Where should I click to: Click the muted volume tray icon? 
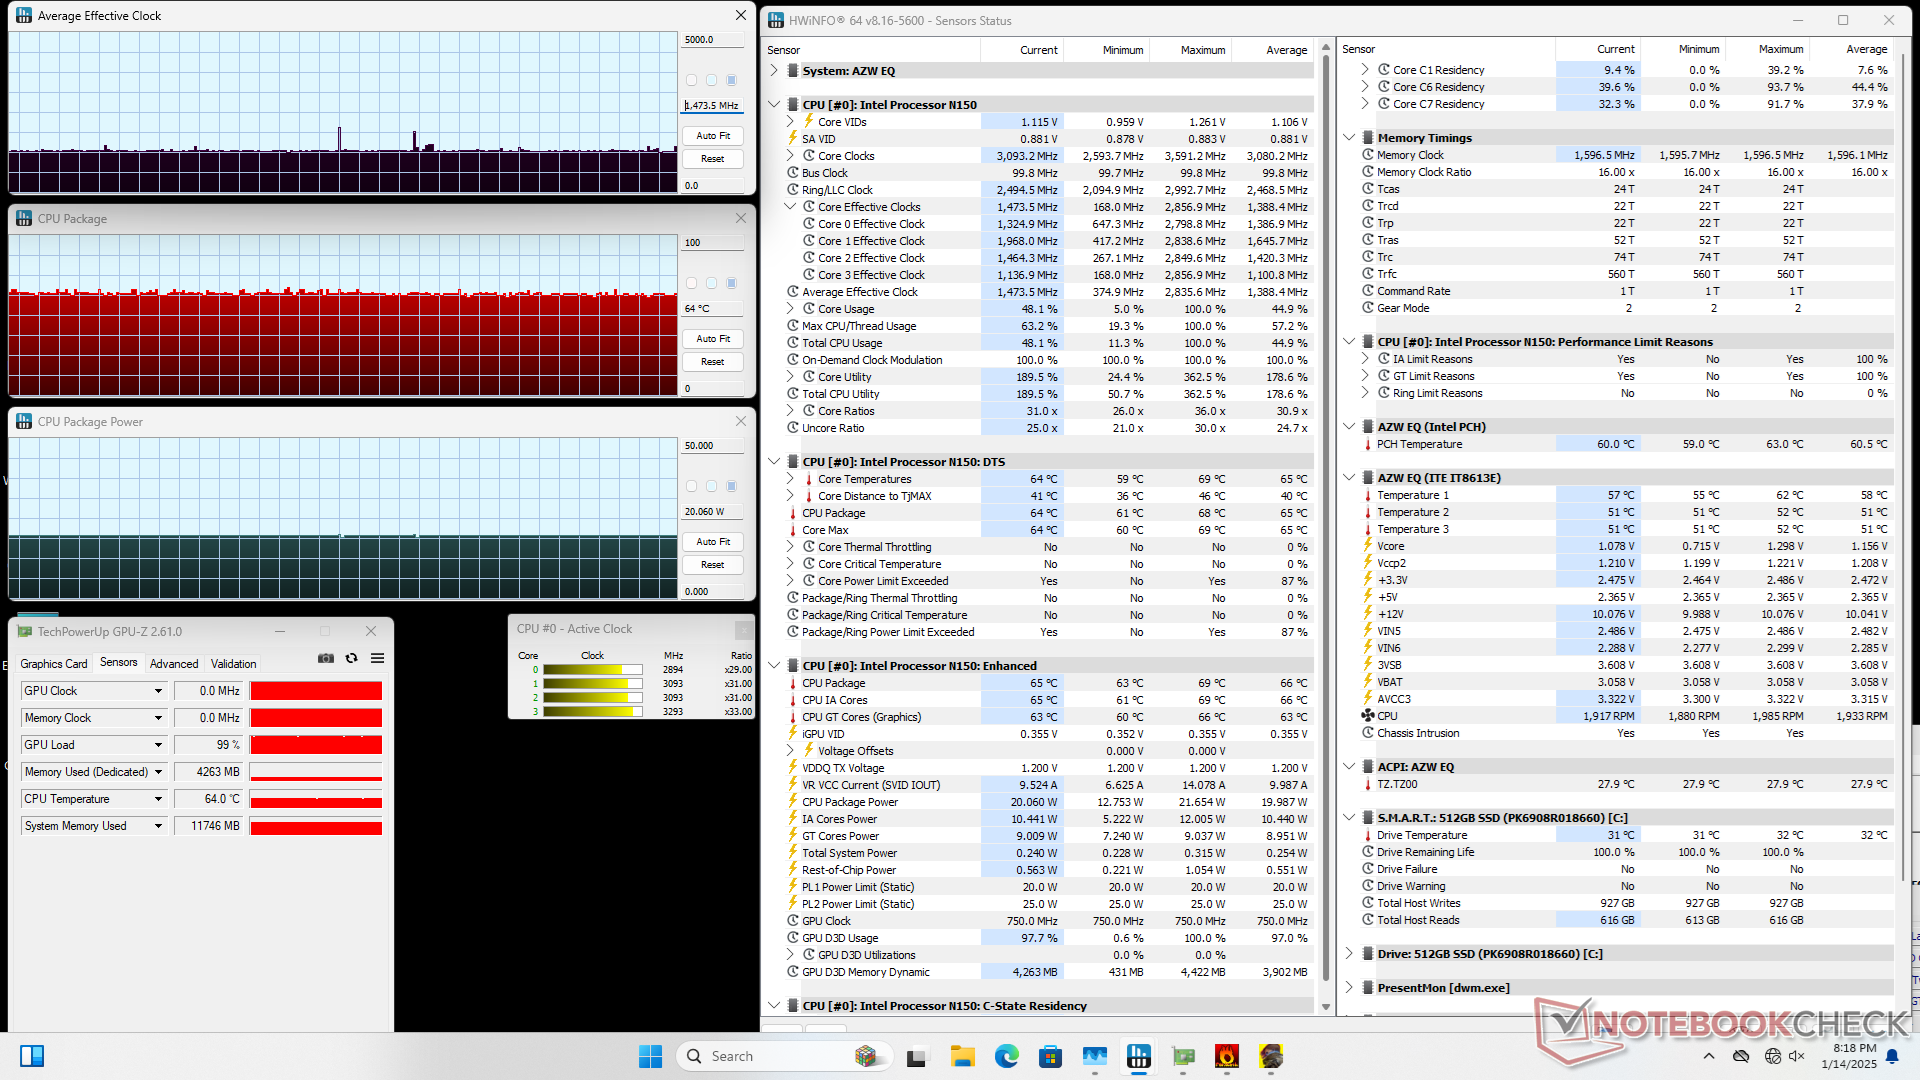(1796, 1056)
